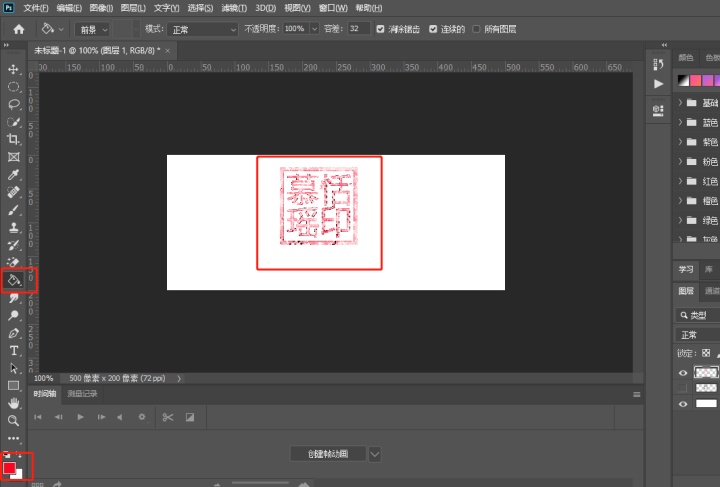Switch to the 学习 tab

(x=686, y=269)
